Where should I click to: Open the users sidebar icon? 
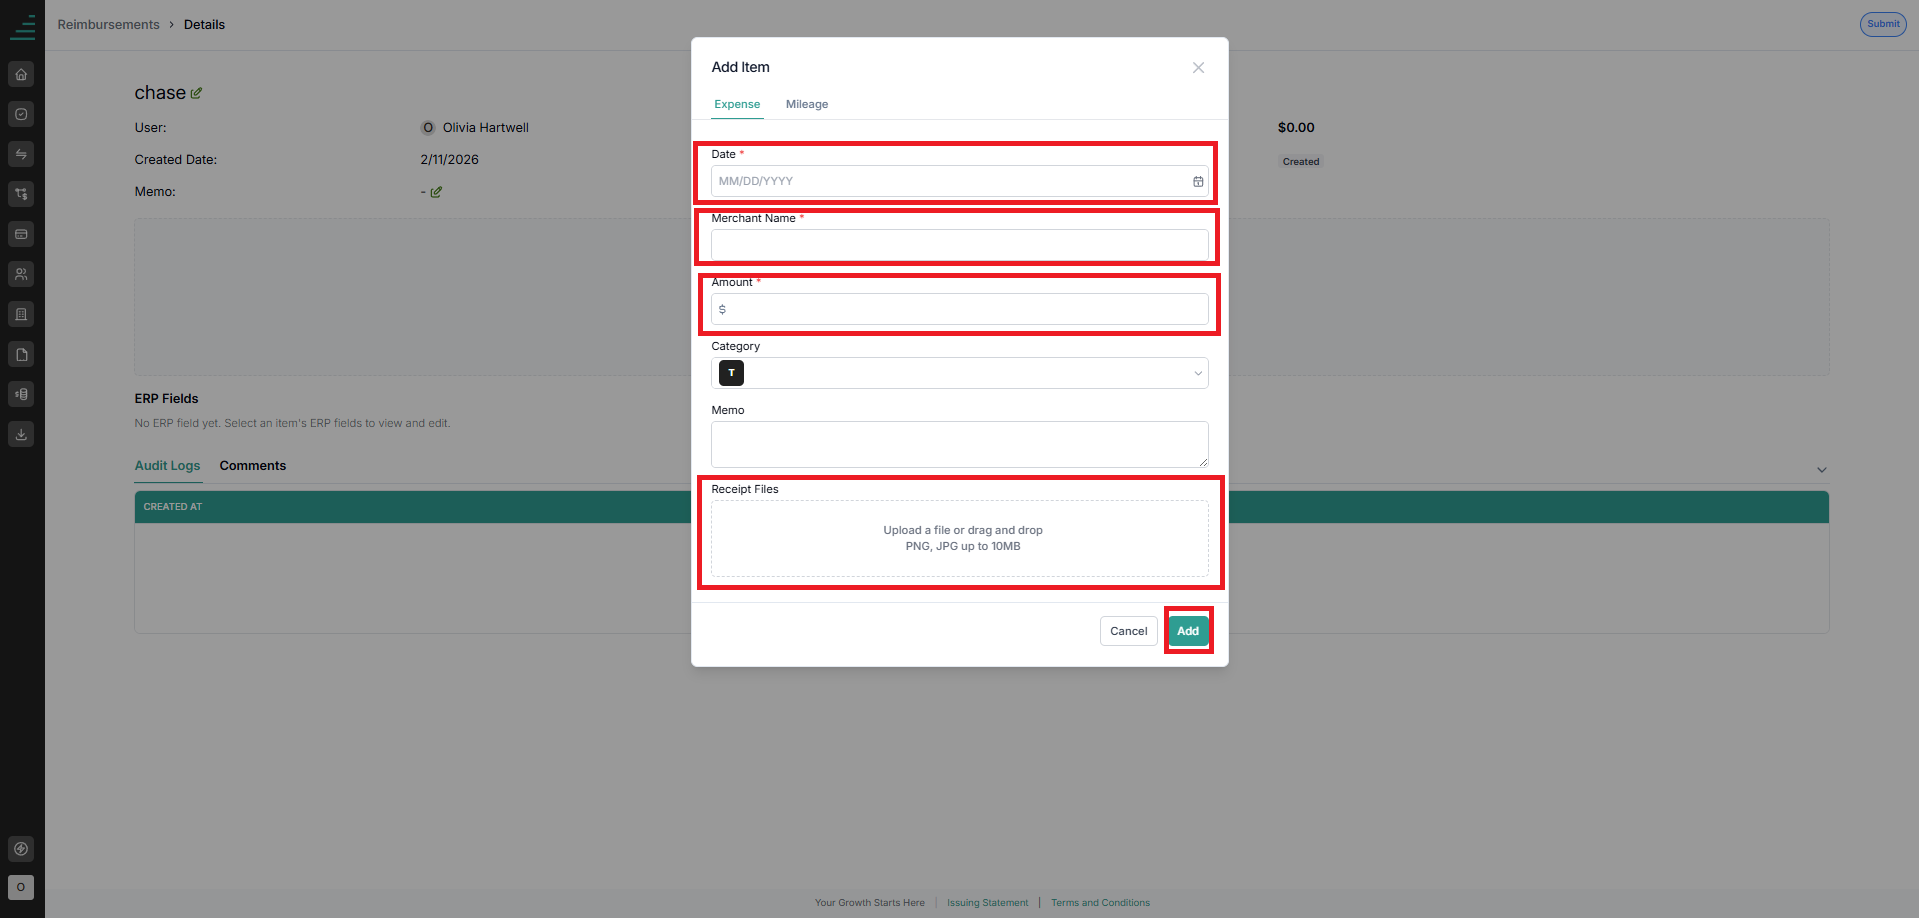(21, 274)
